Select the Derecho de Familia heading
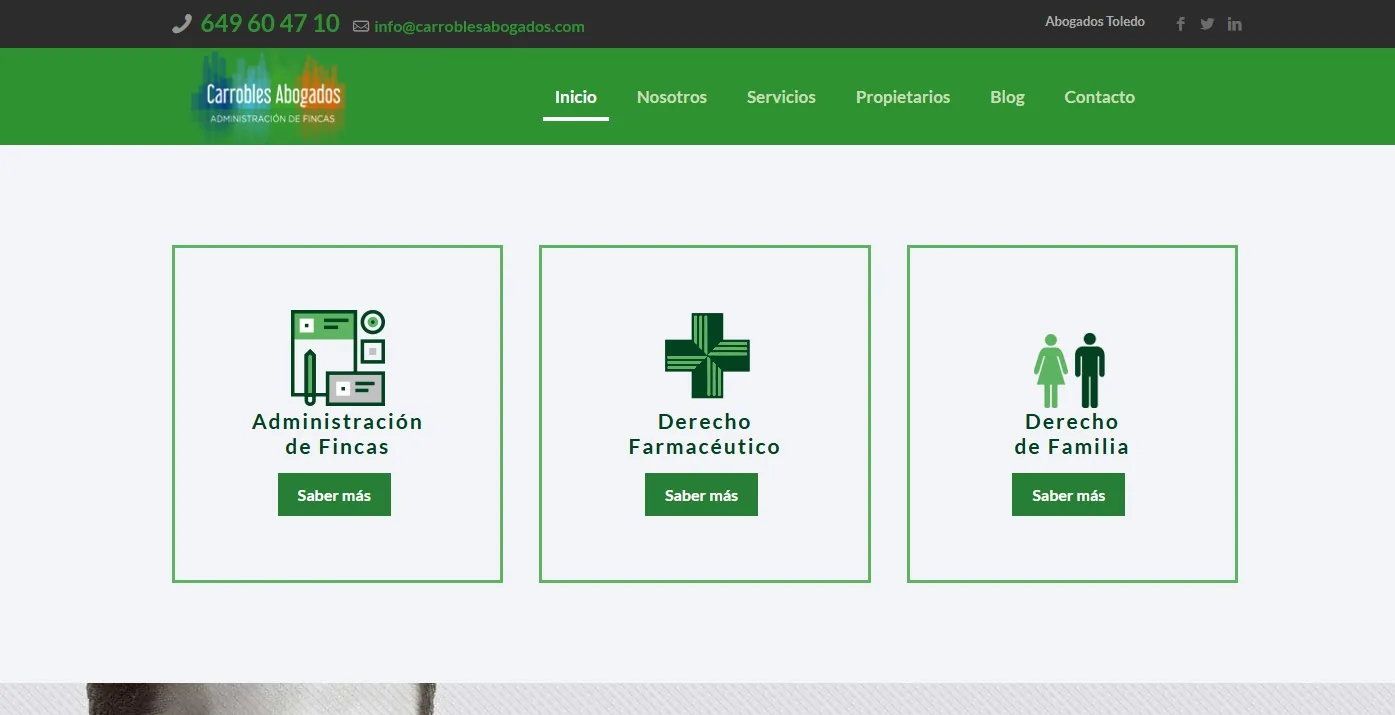 pyautogui.click(x=1071, y=434)
